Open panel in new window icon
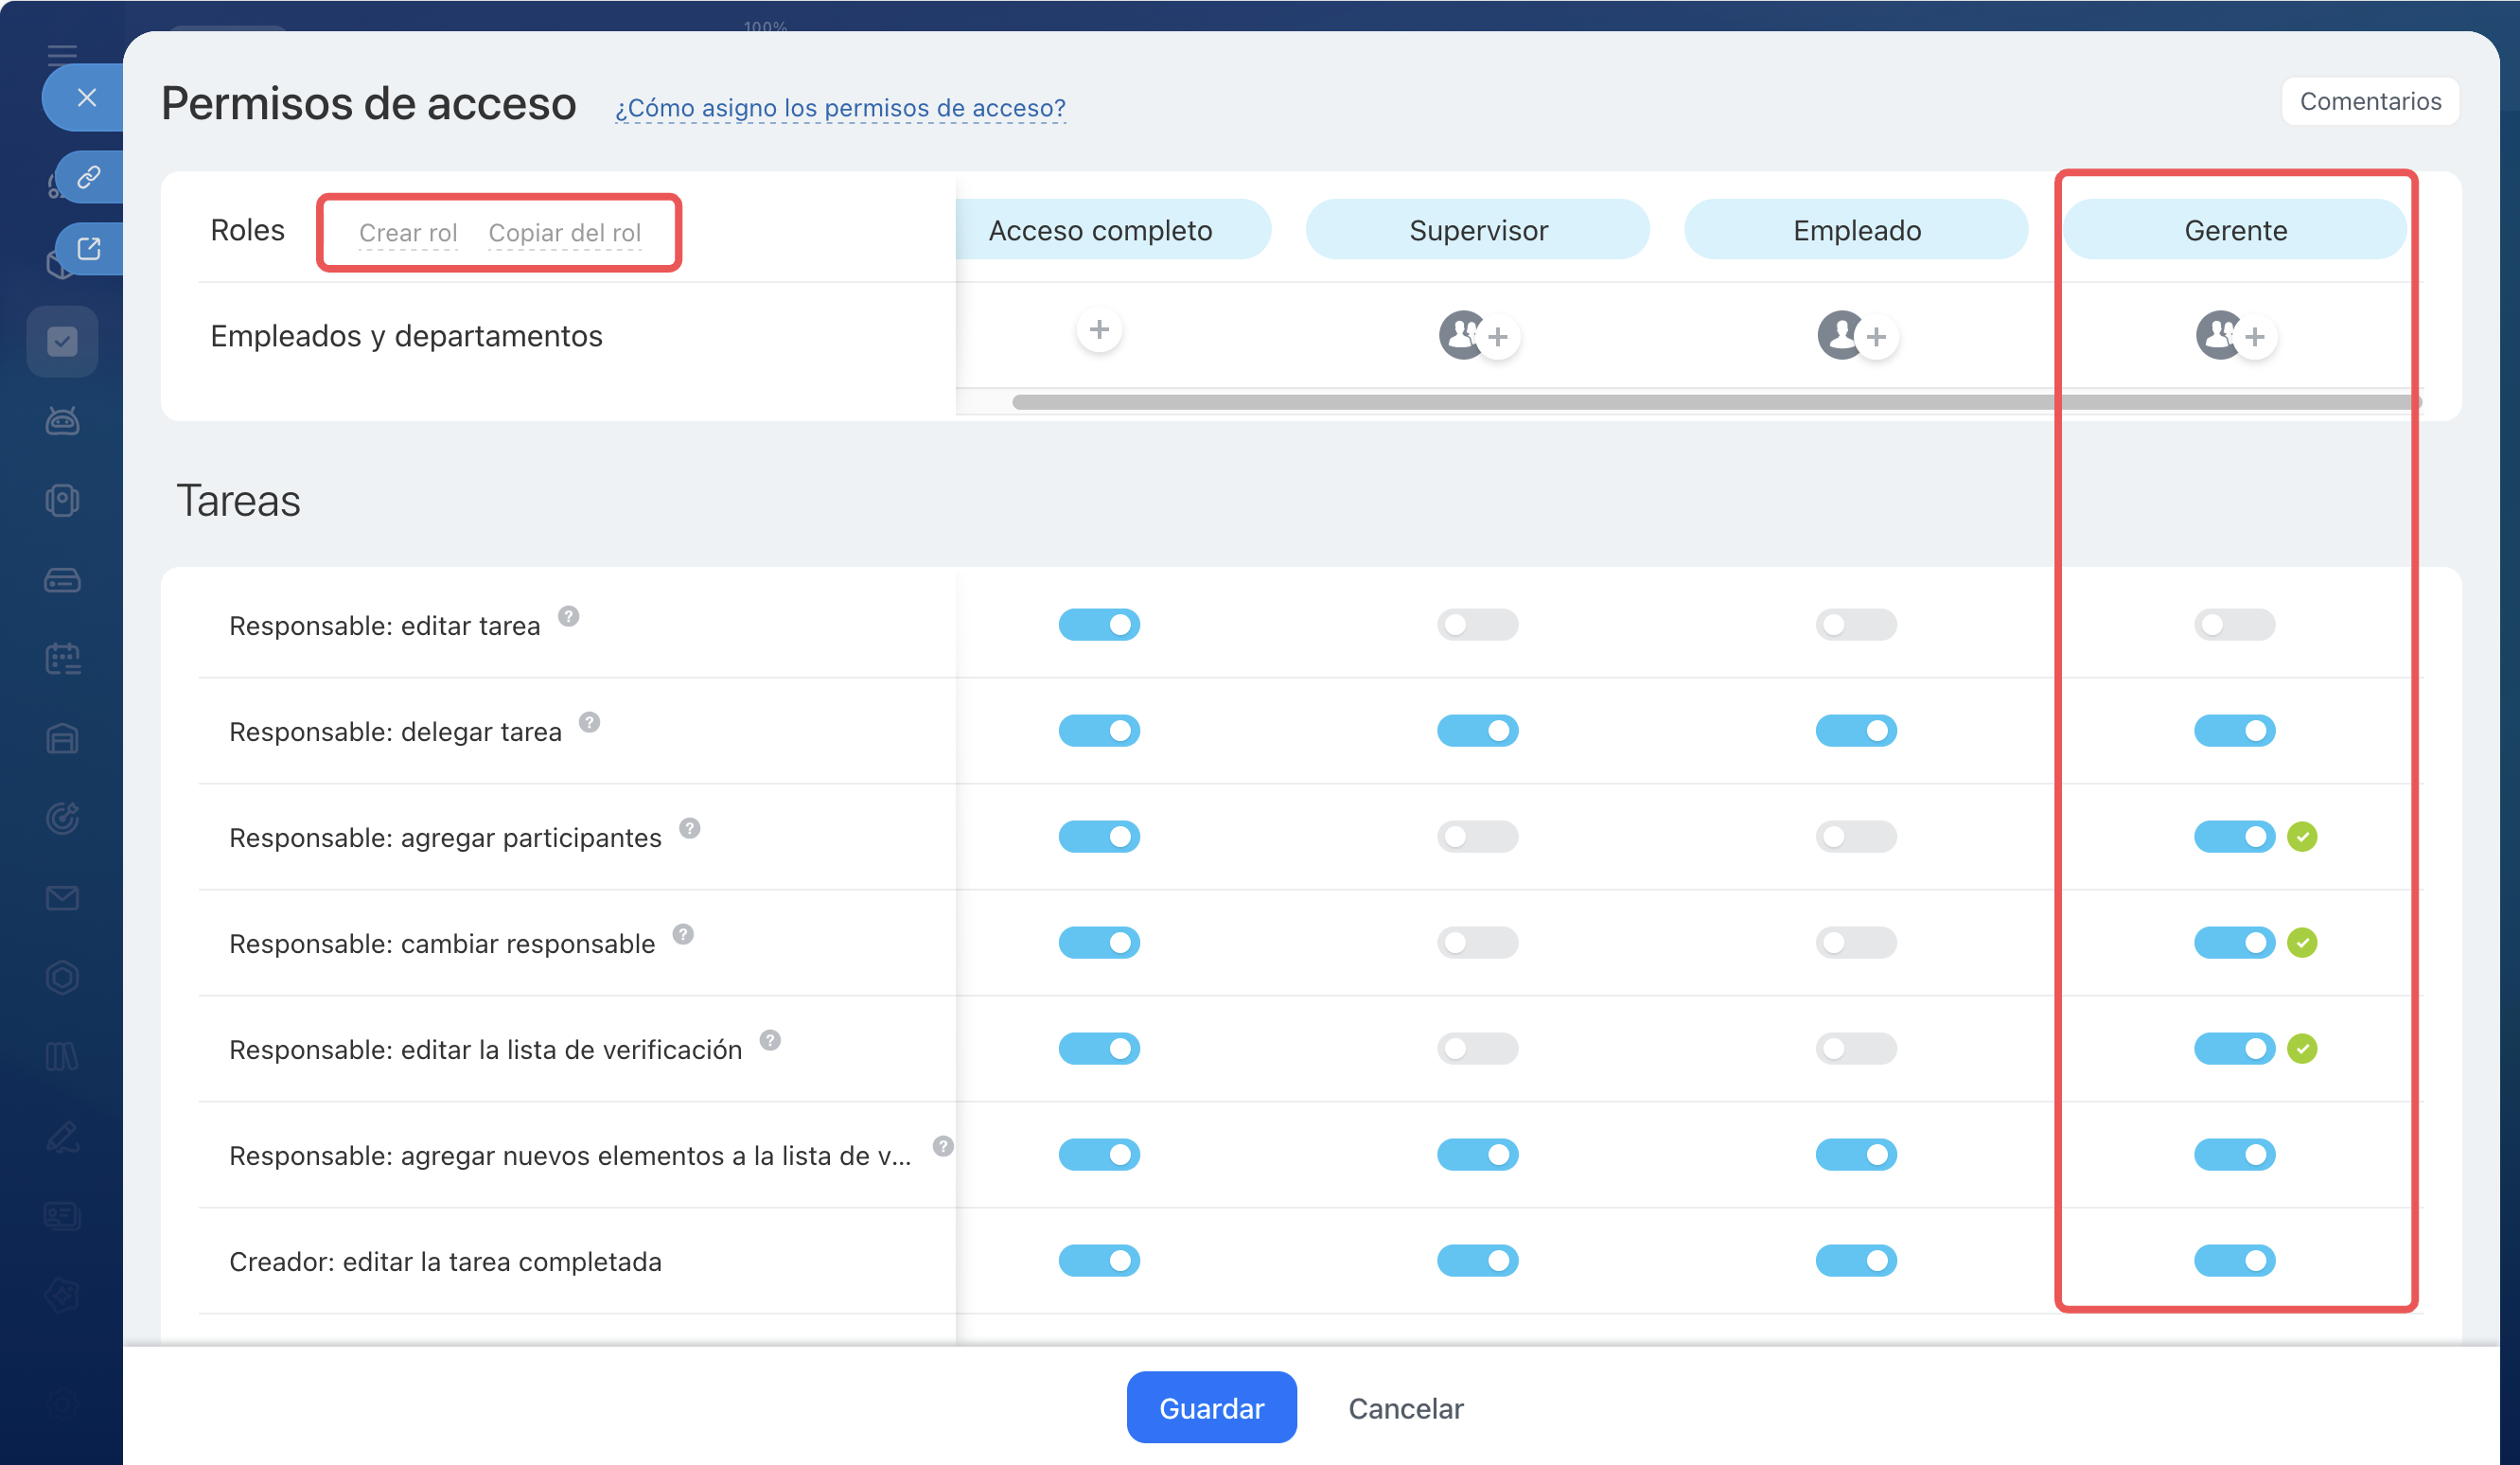The image size is (2520, 1465). 89,248
